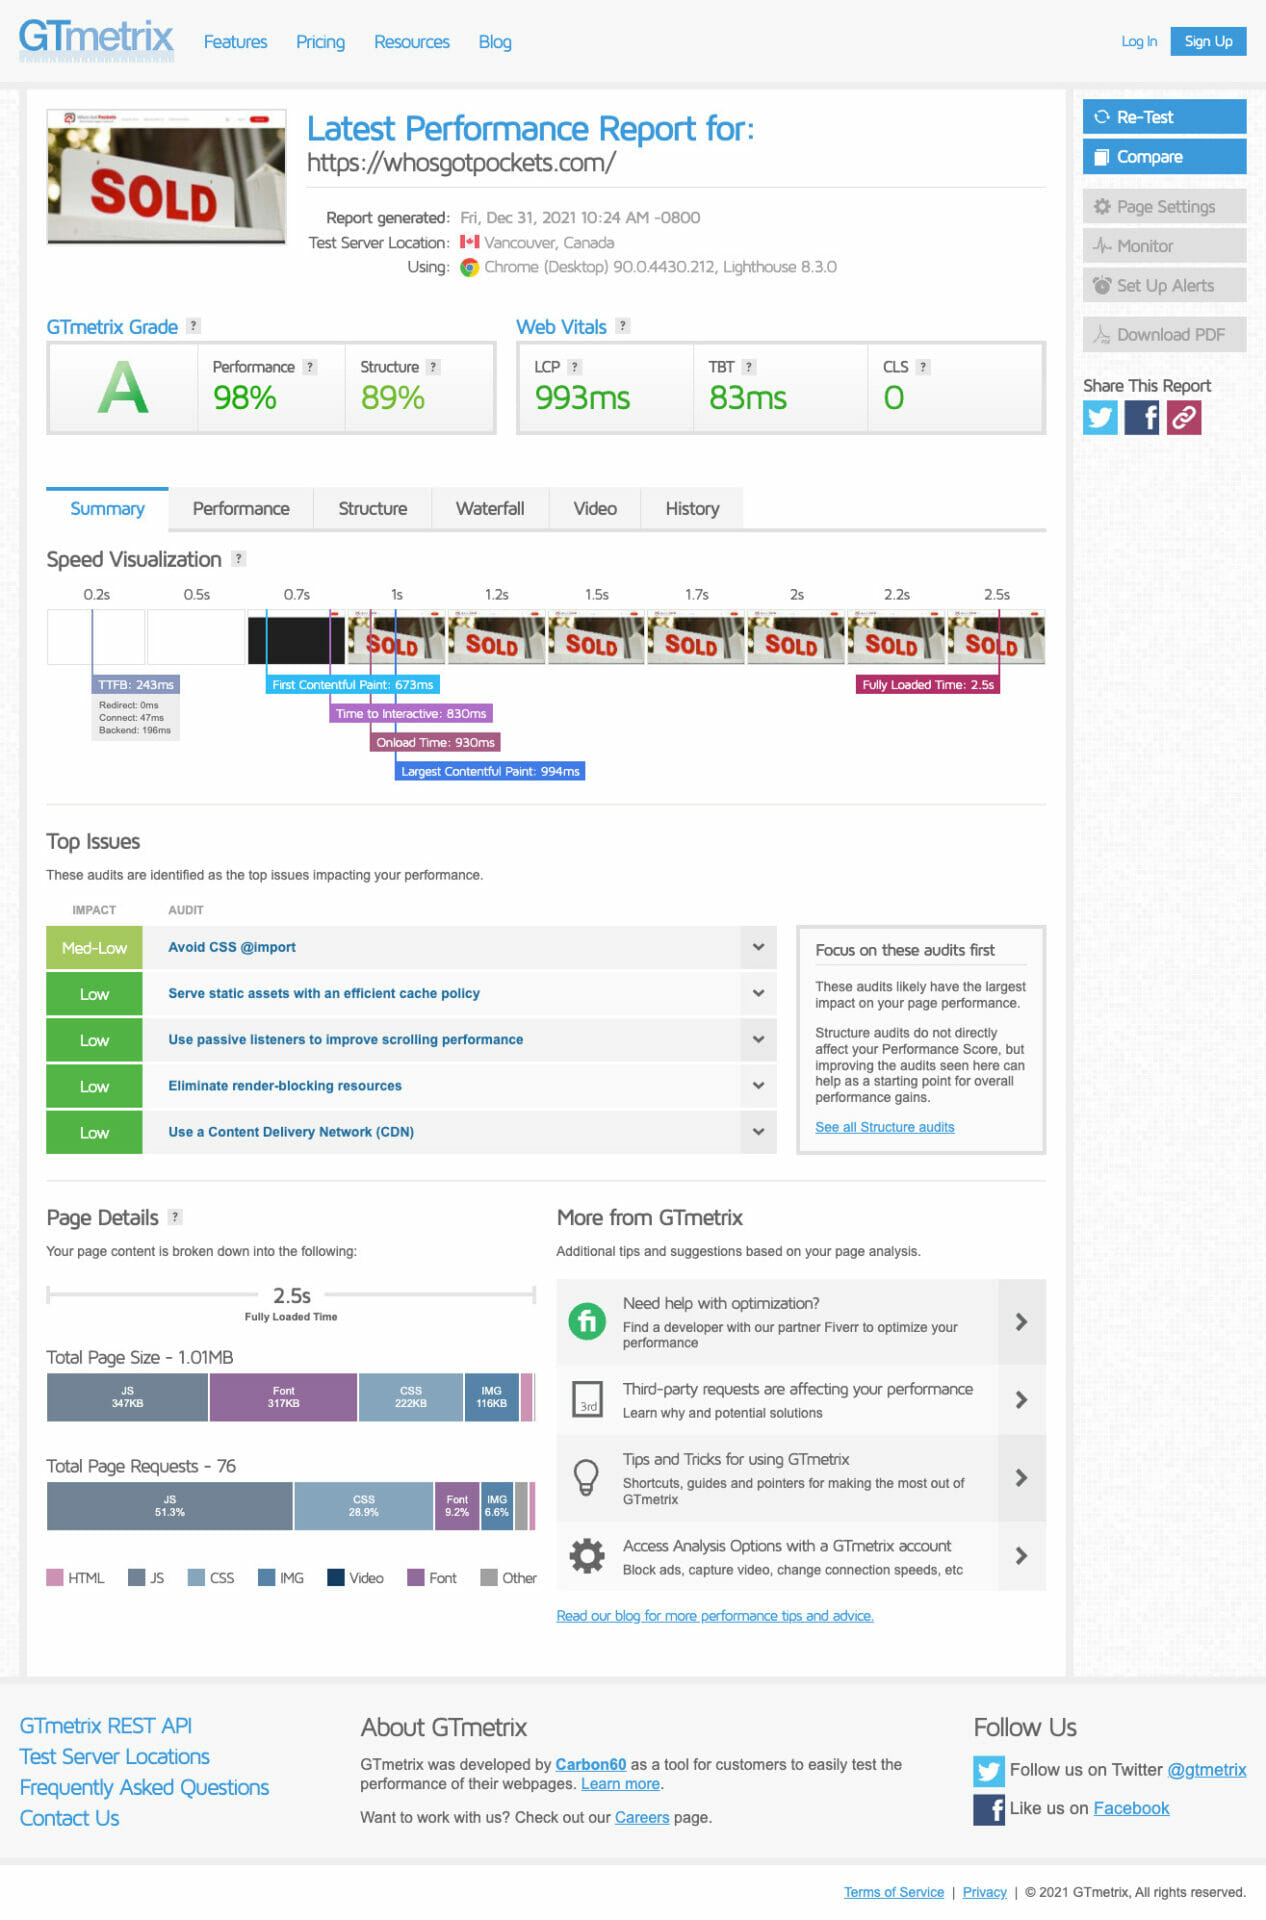This screenshot has width=1266, height=1920.
Task: Expand render-blocking resources audit chevron
Action: click(758, 1085)
